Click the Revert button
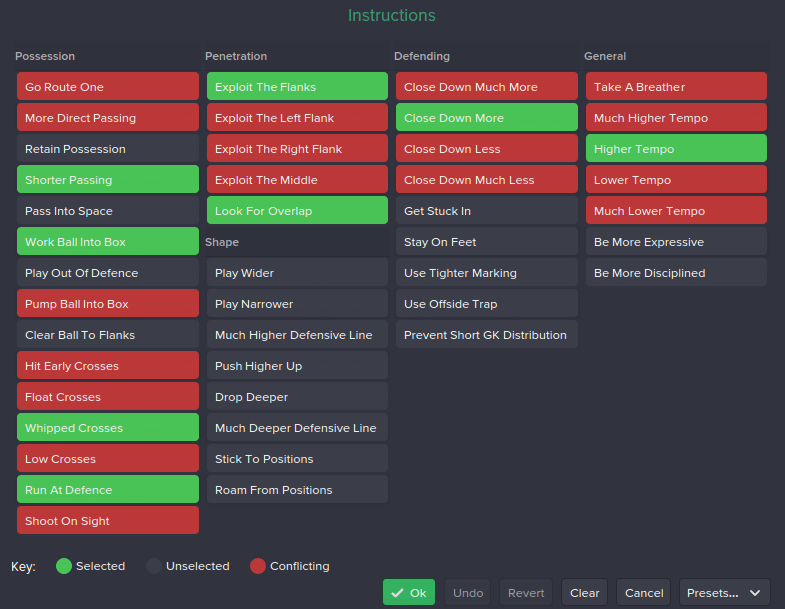The image size is (785, 609). coord(526,592)
